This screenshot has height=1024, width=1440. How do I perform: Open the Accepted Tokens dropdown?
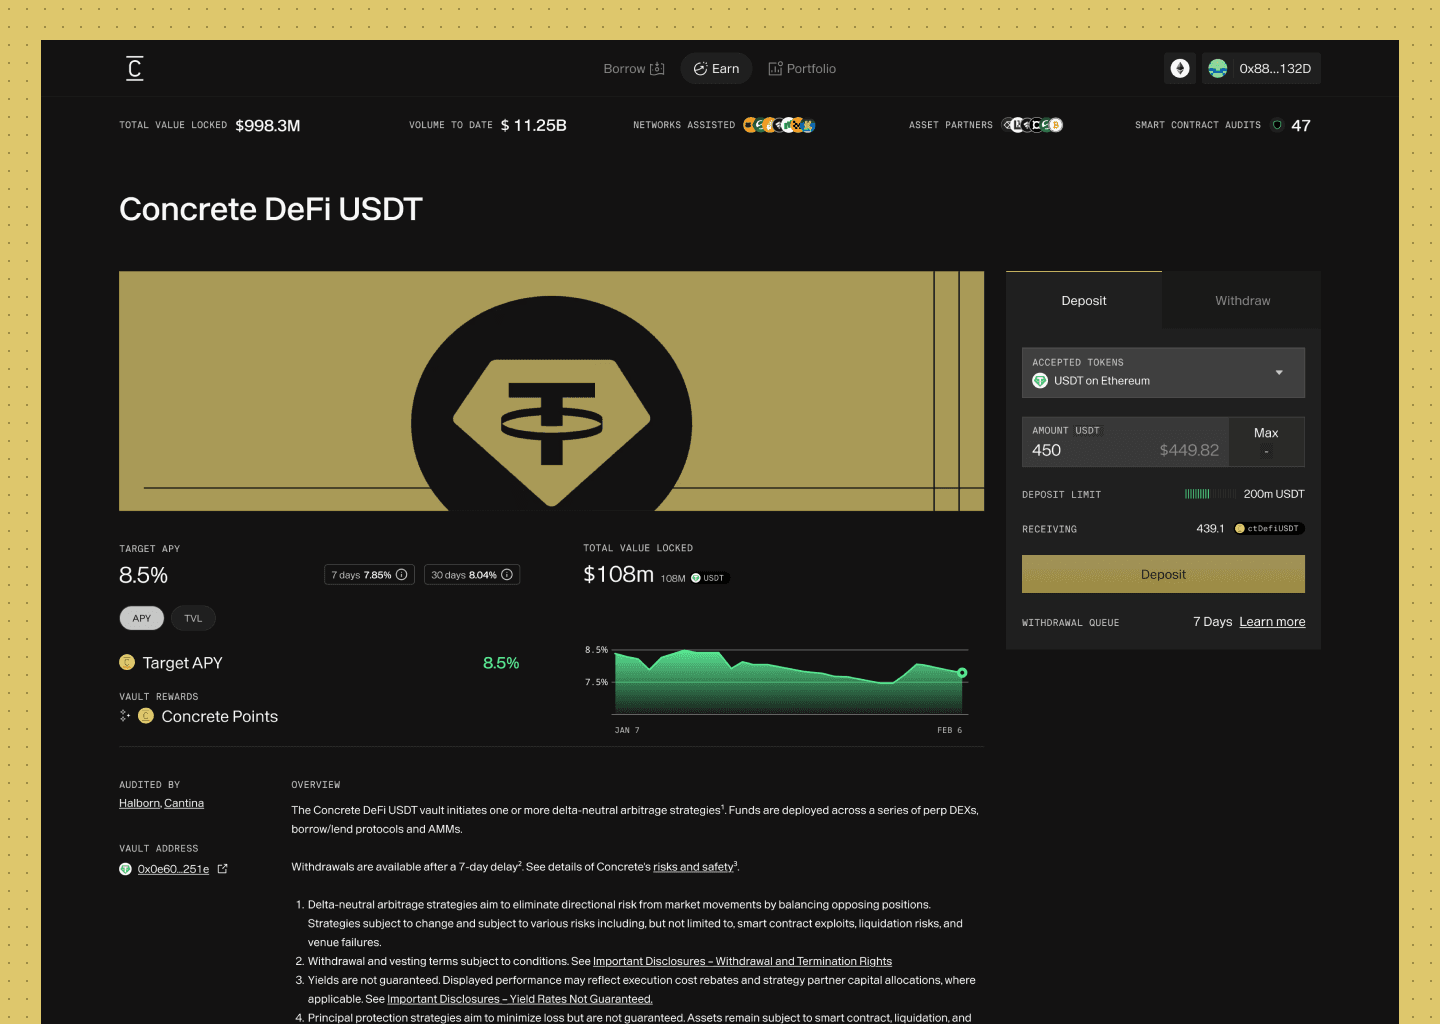[x=1279, y=372]
